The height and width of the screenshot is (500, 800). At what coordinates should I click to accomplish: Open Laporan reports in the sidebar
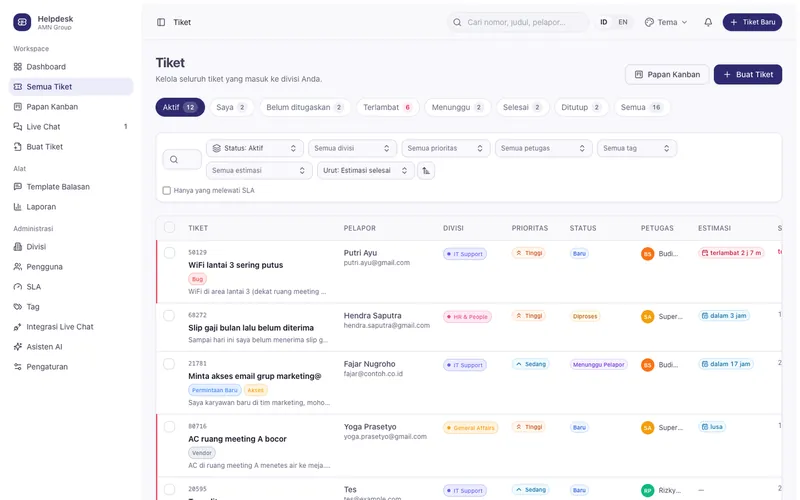[x=71, y=207]
